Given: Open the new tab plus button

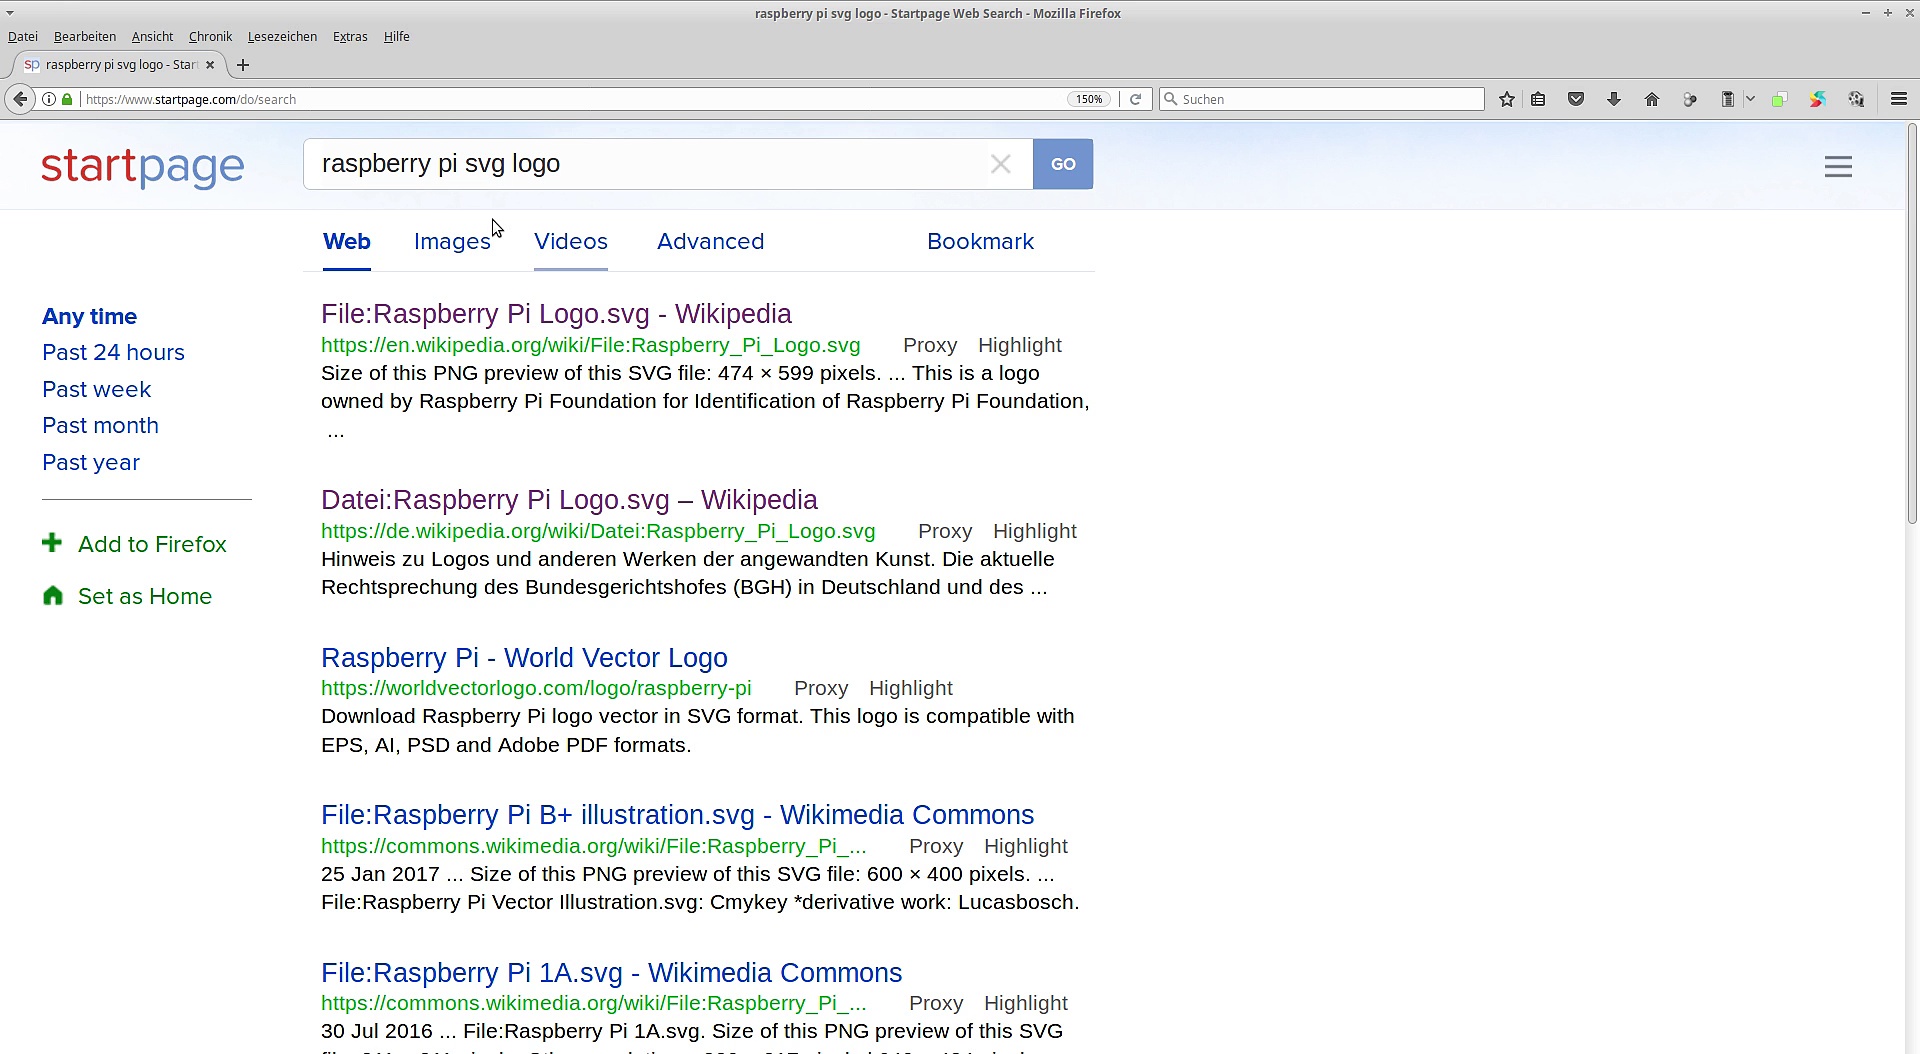Looking at the screenshot, I should (243, 65).
